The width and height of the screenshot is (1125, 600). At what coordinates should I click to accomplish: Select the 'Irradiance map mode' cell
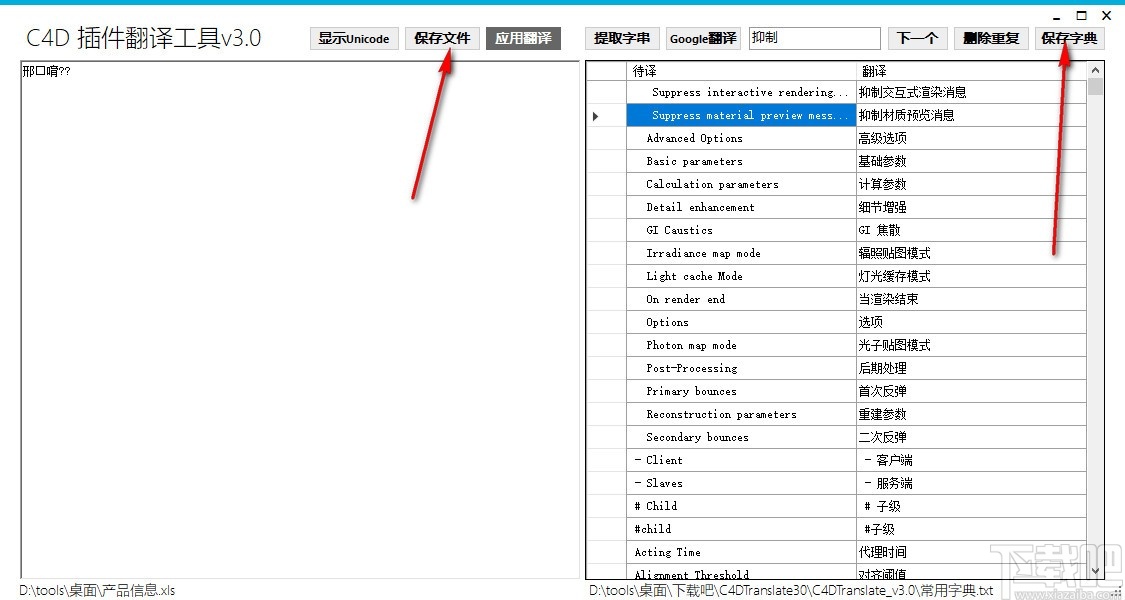pos(741,253)
